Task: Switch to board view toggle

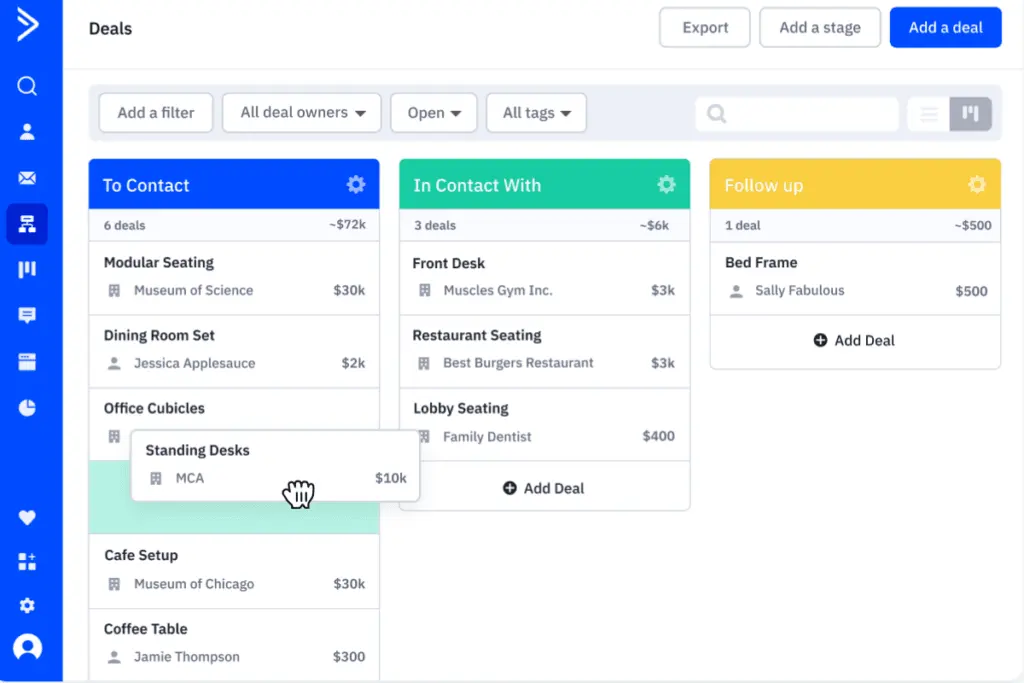Action: click(970, 114)
